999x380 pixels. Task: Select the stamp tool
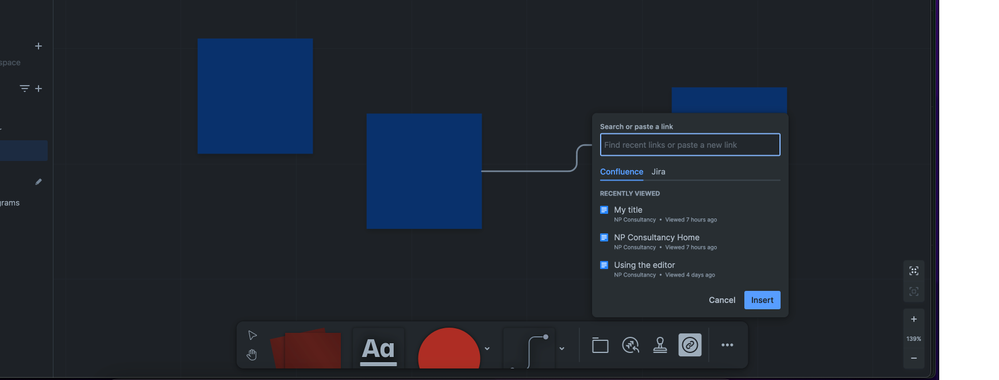pyautogui.click(x=660, y=345)
